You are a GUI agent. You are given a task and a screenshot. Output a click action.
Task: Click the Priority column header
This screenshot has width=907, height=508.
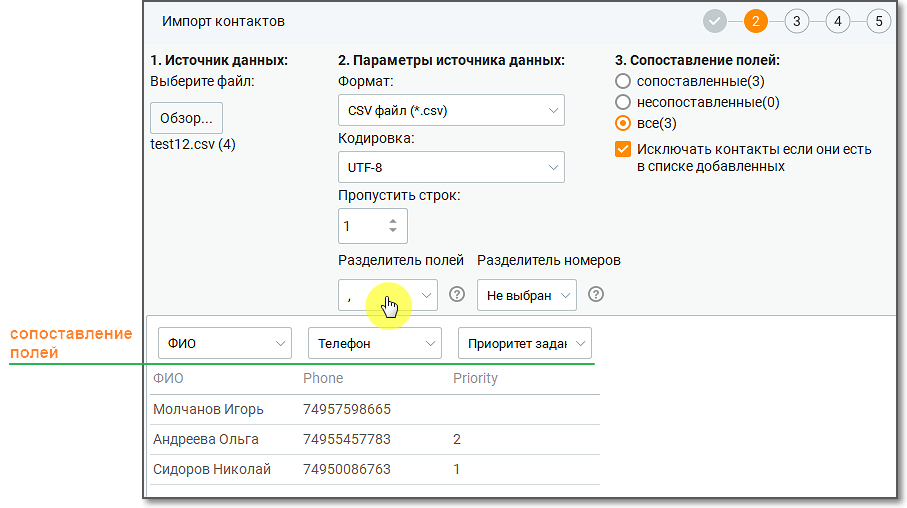coord(475,378)
